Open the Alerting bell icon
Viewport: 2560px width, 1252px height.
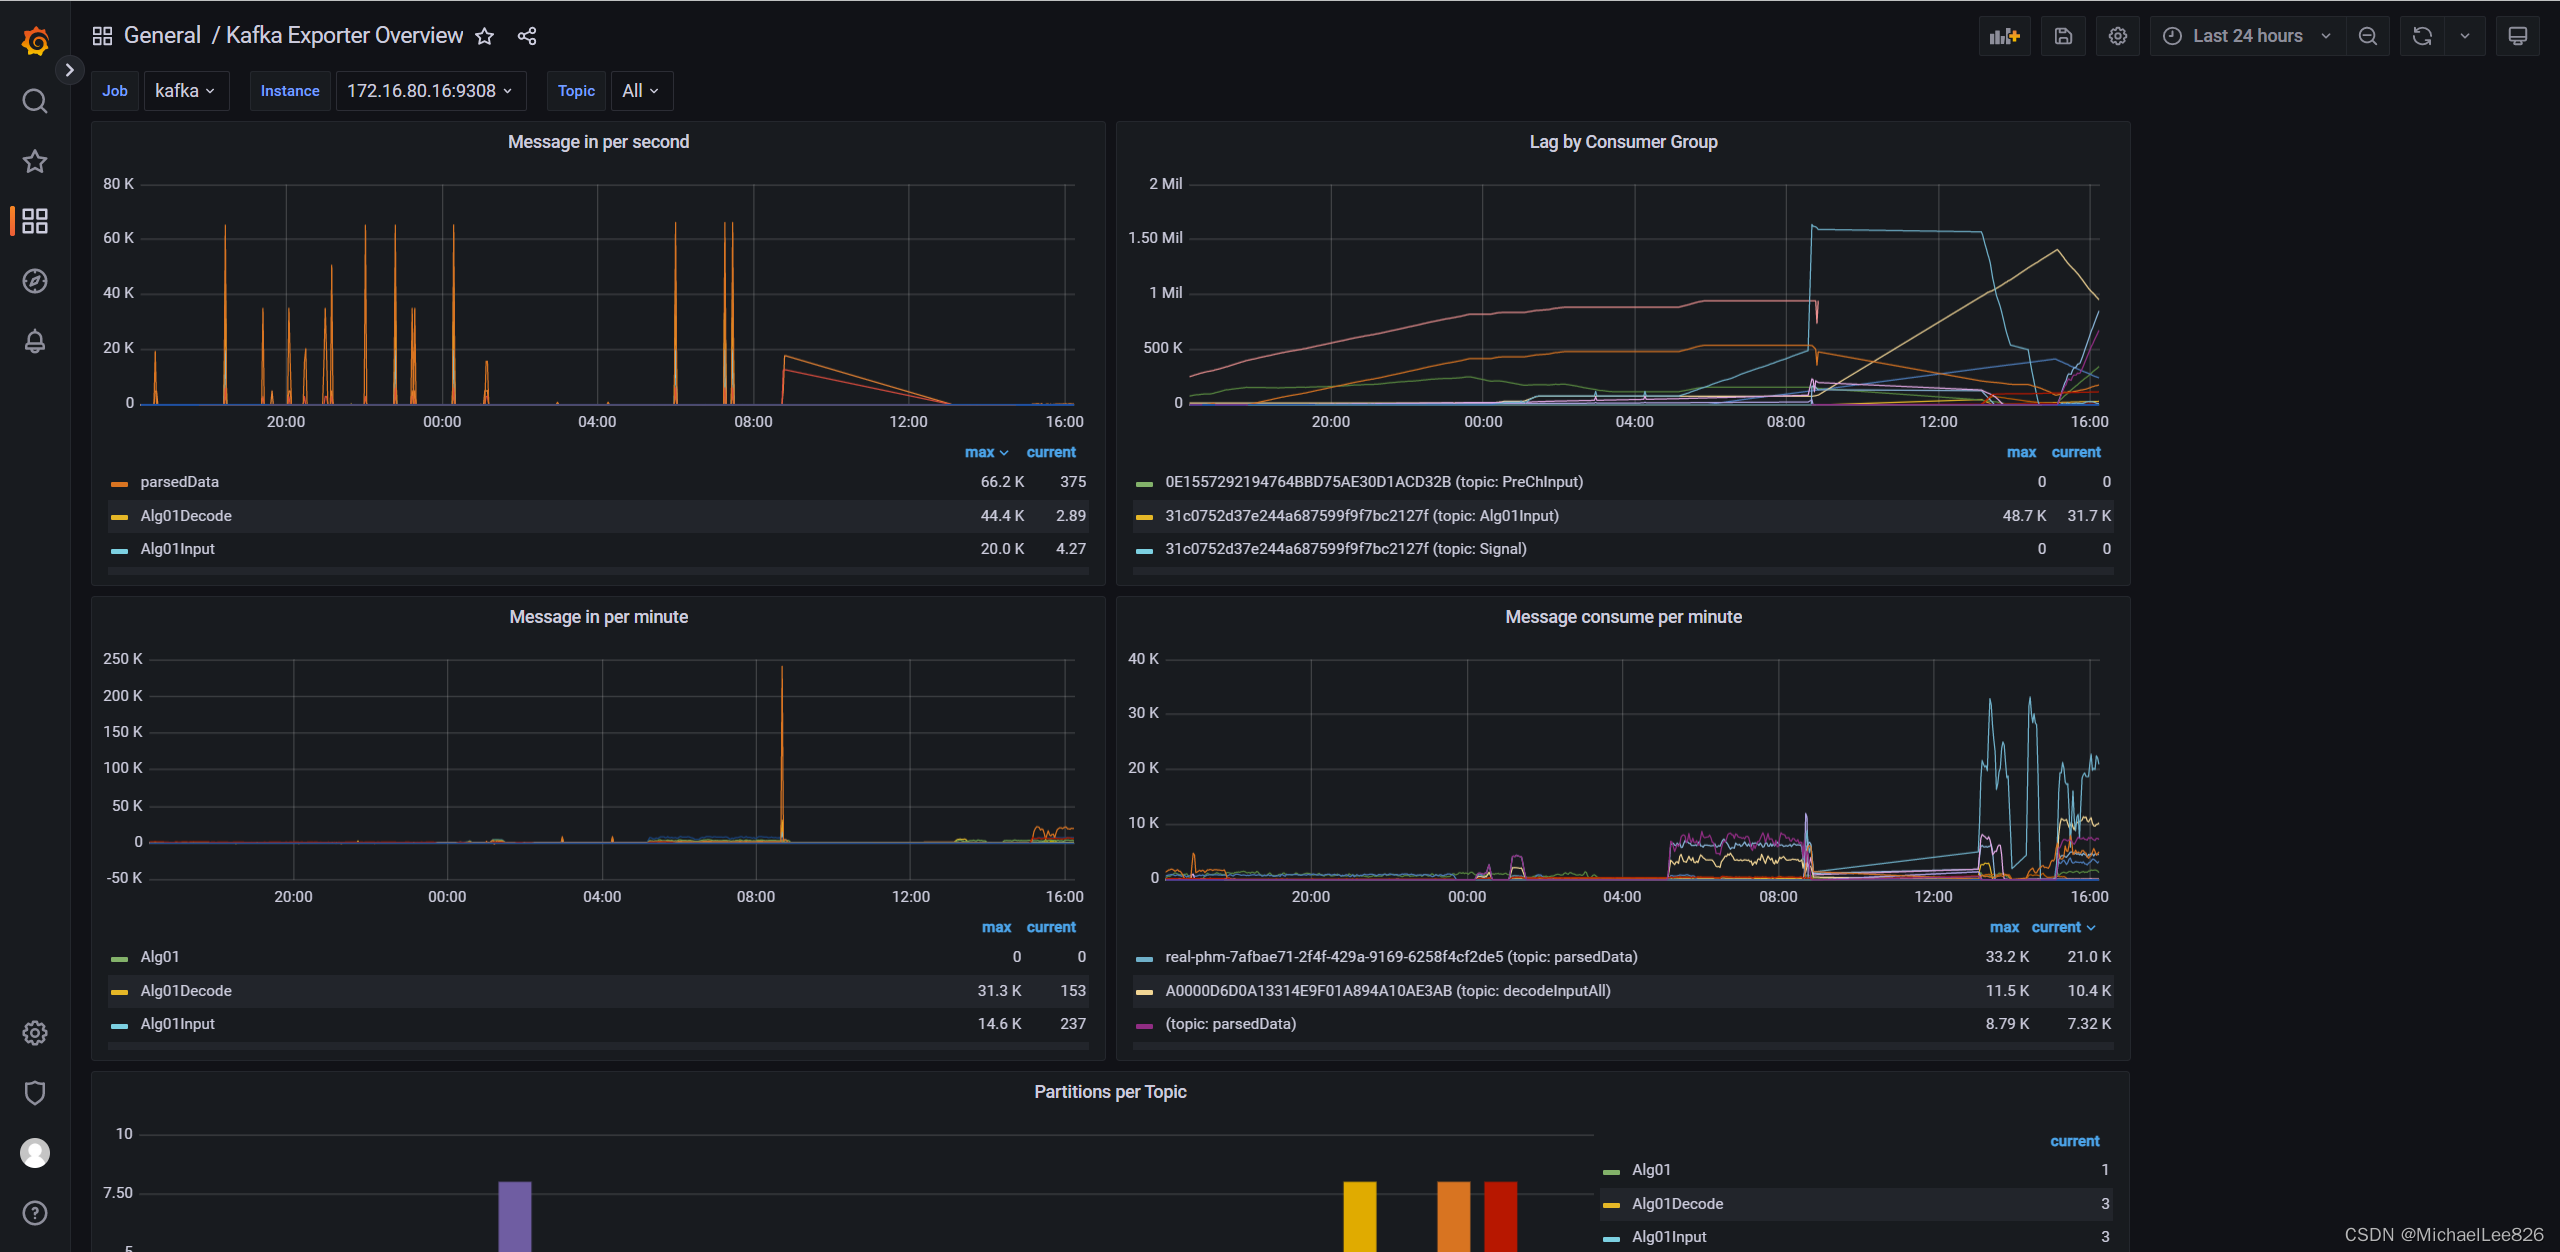[35, 341]
